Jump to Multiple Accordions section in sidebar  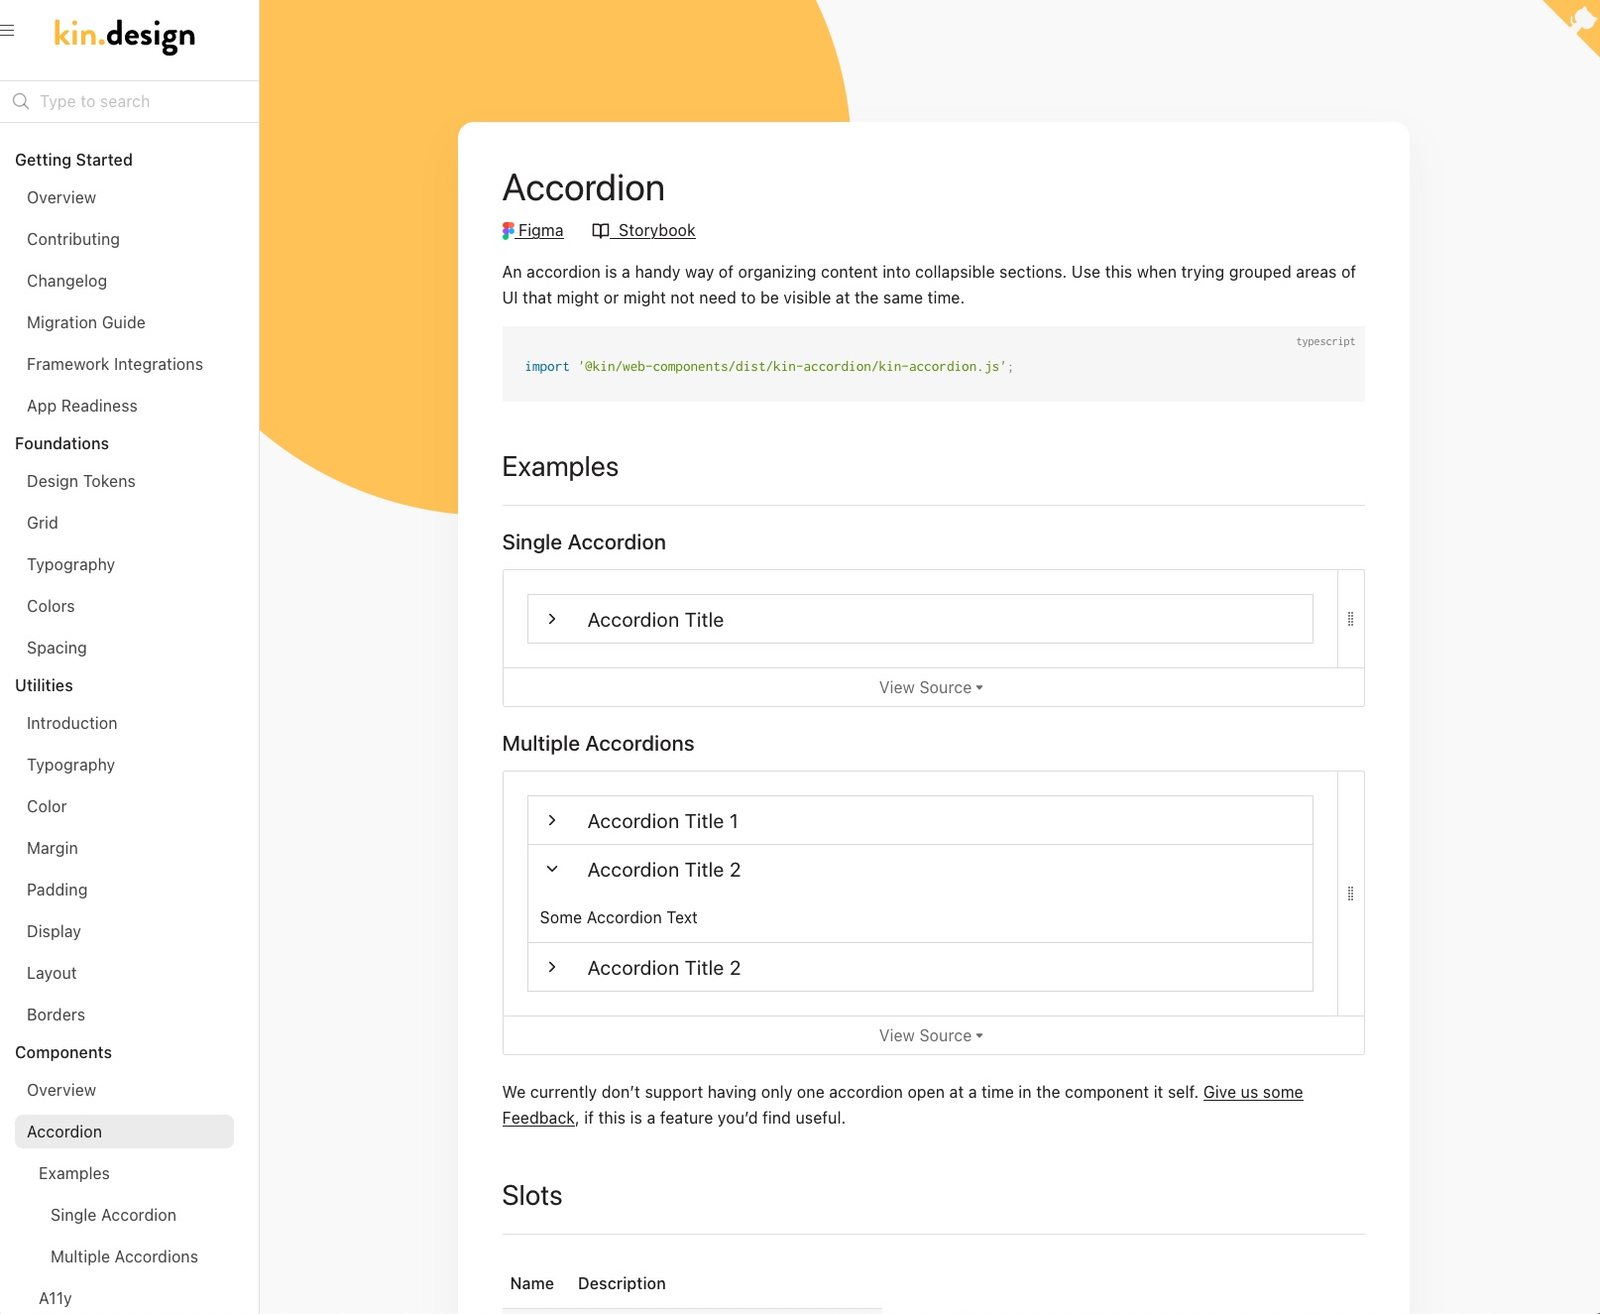click(124, 1257)
